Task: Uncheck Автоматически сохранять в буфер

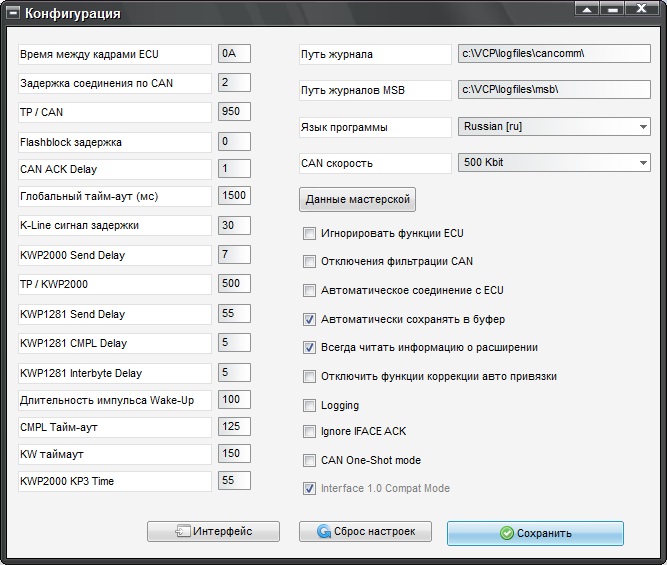Action: (309, 319)
